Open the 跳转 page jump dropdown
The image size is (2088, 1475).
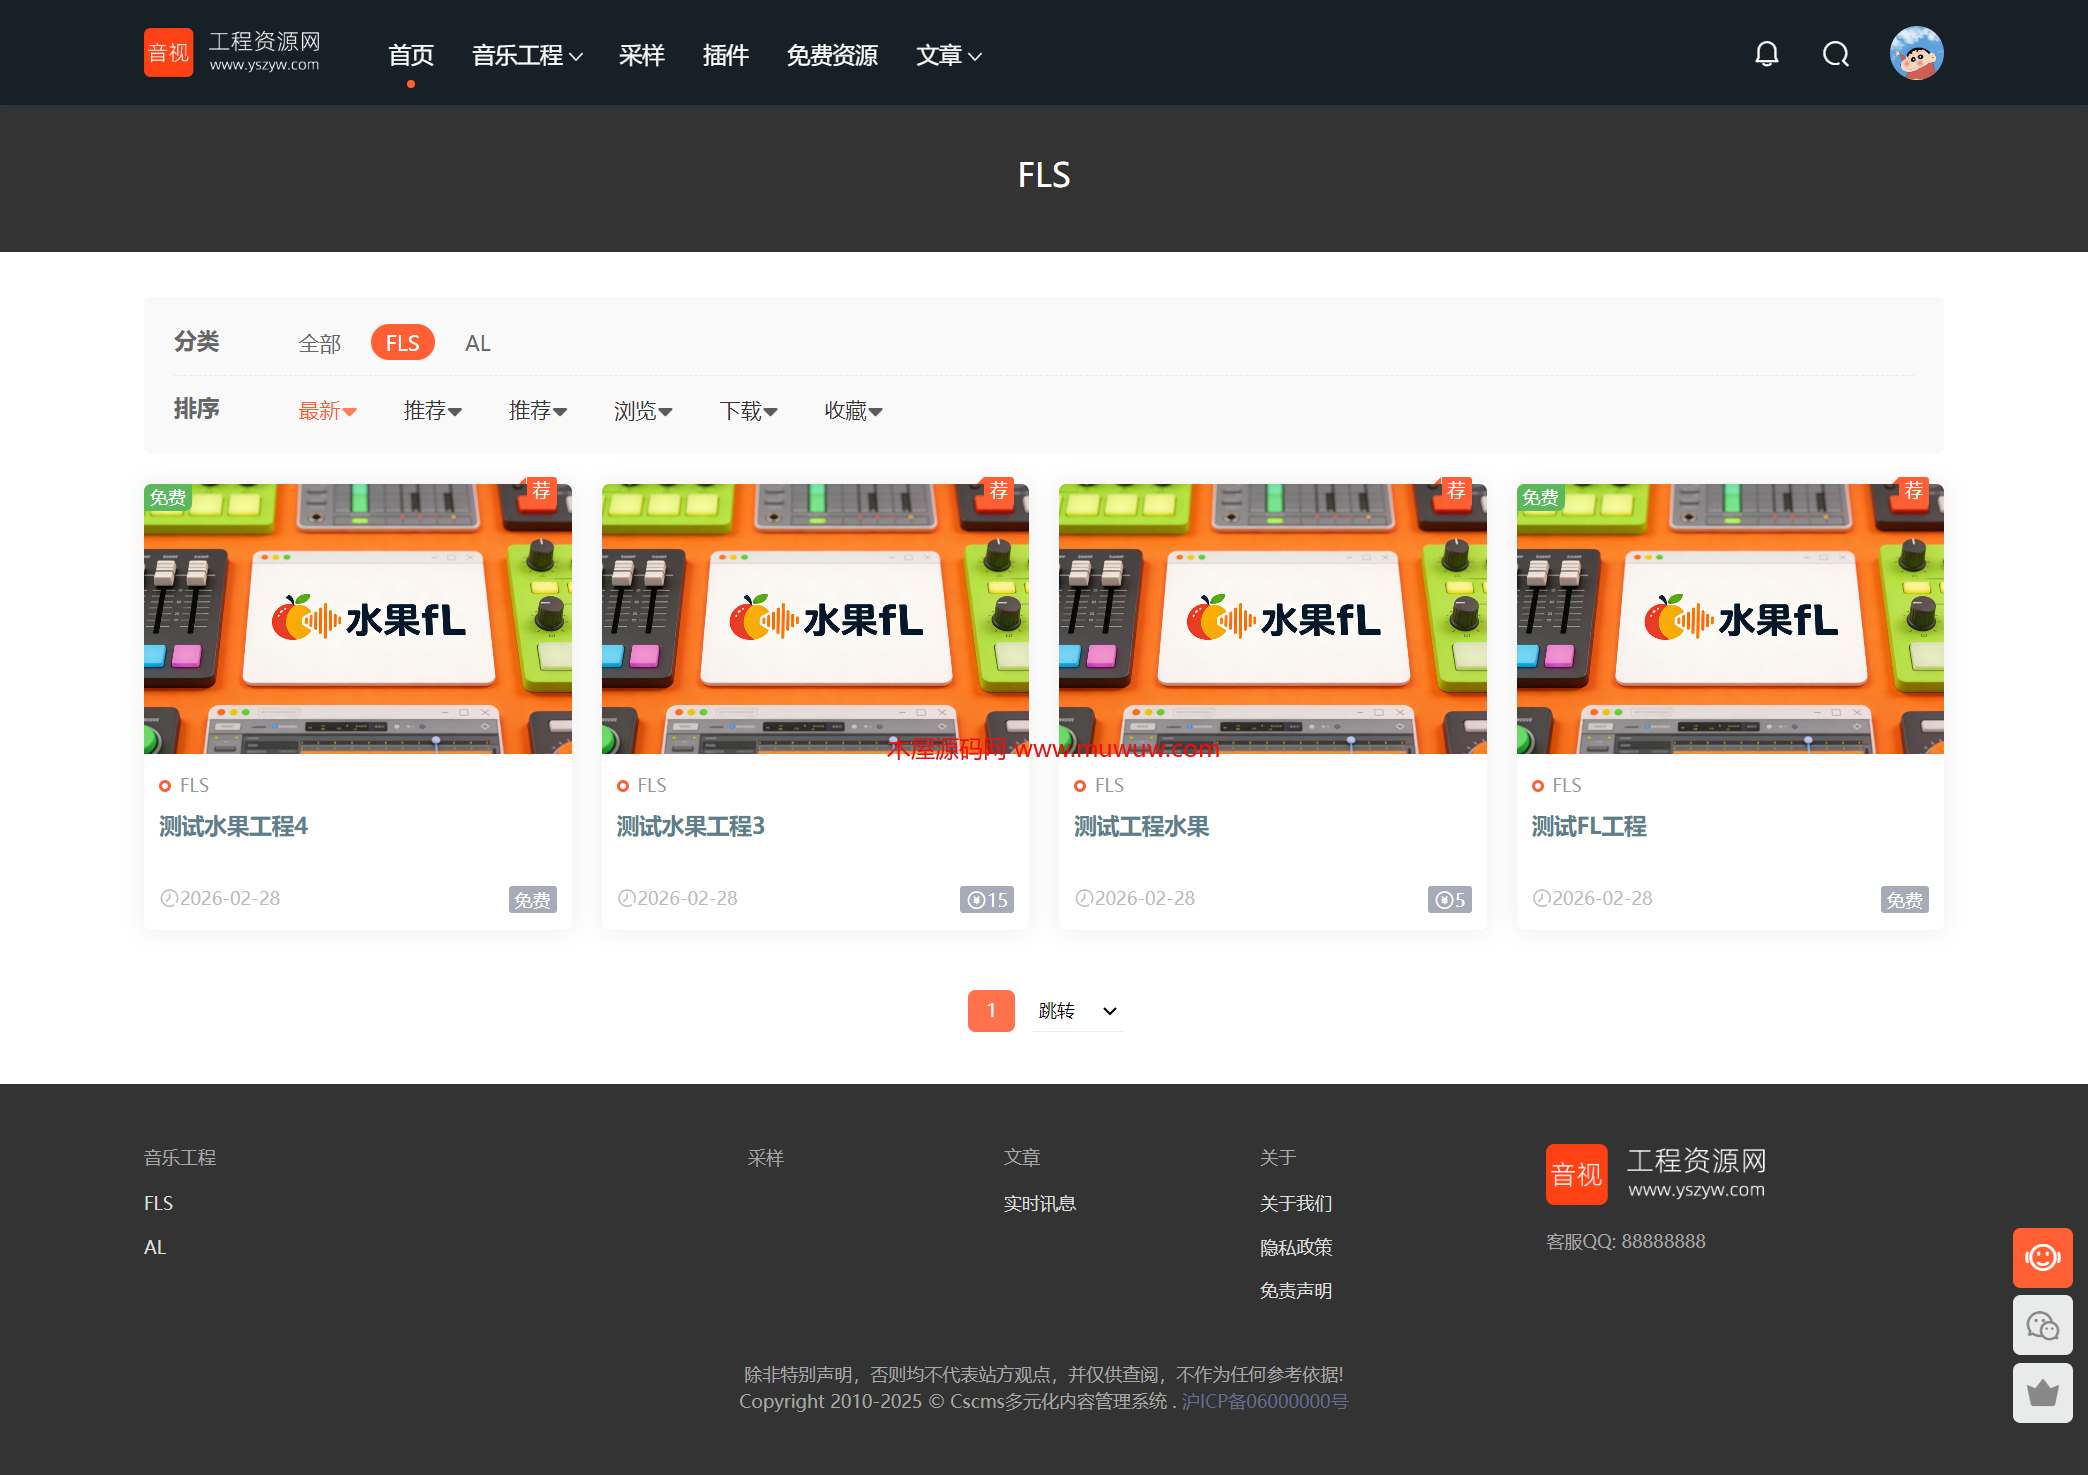coord(1076,1011)
